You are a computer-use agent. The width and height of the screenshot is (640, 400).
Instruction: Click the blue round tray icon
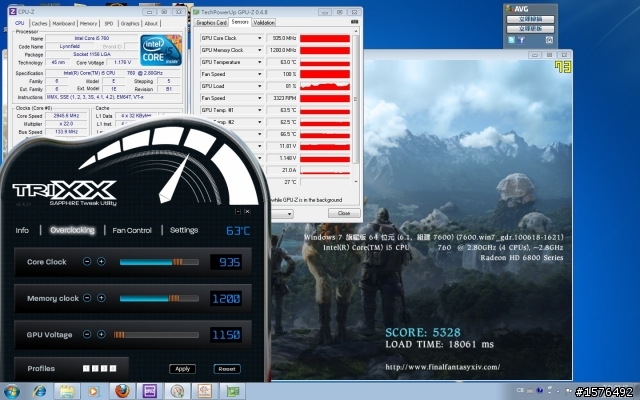(540, 390)
